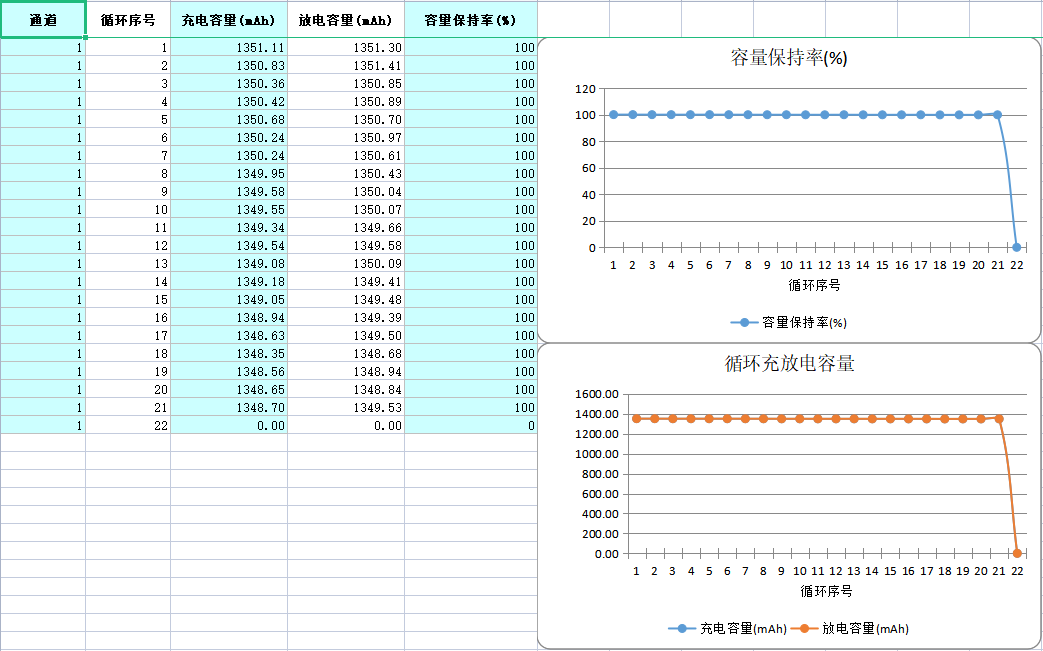Click discharge capacity cell 1351.41
Screen dimensions: 1043x651
[x=346, y=65]
